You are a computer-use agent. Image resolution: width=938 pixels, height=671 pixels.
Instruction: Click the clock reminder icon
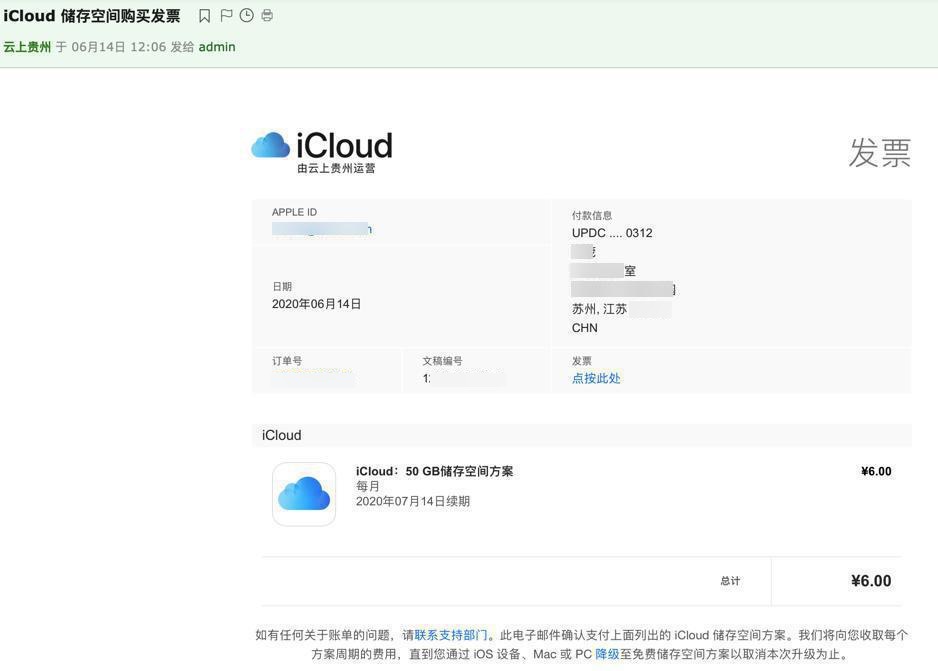click(x=246, y=16)
